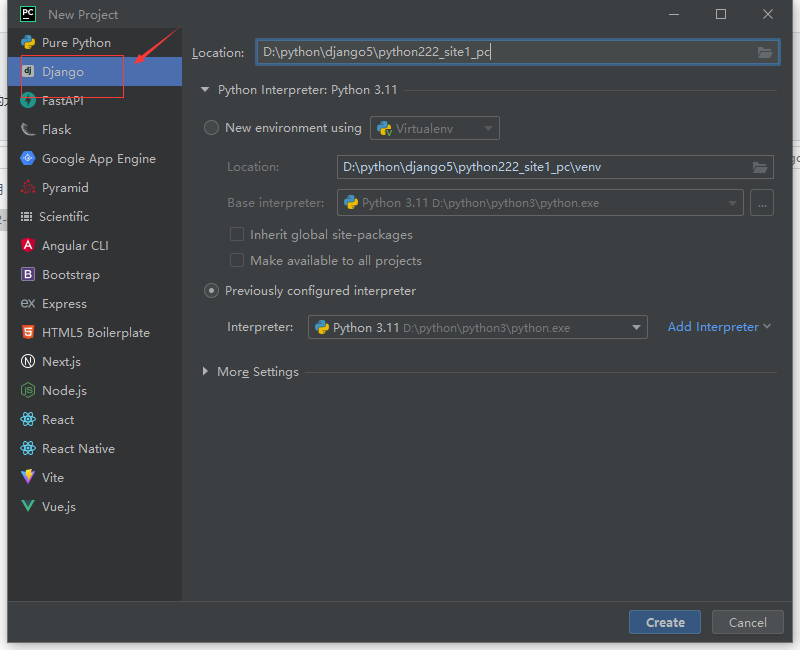Minimize the New Project dialog window
This screenshot has width=800, height=650.
coord(674,14)
